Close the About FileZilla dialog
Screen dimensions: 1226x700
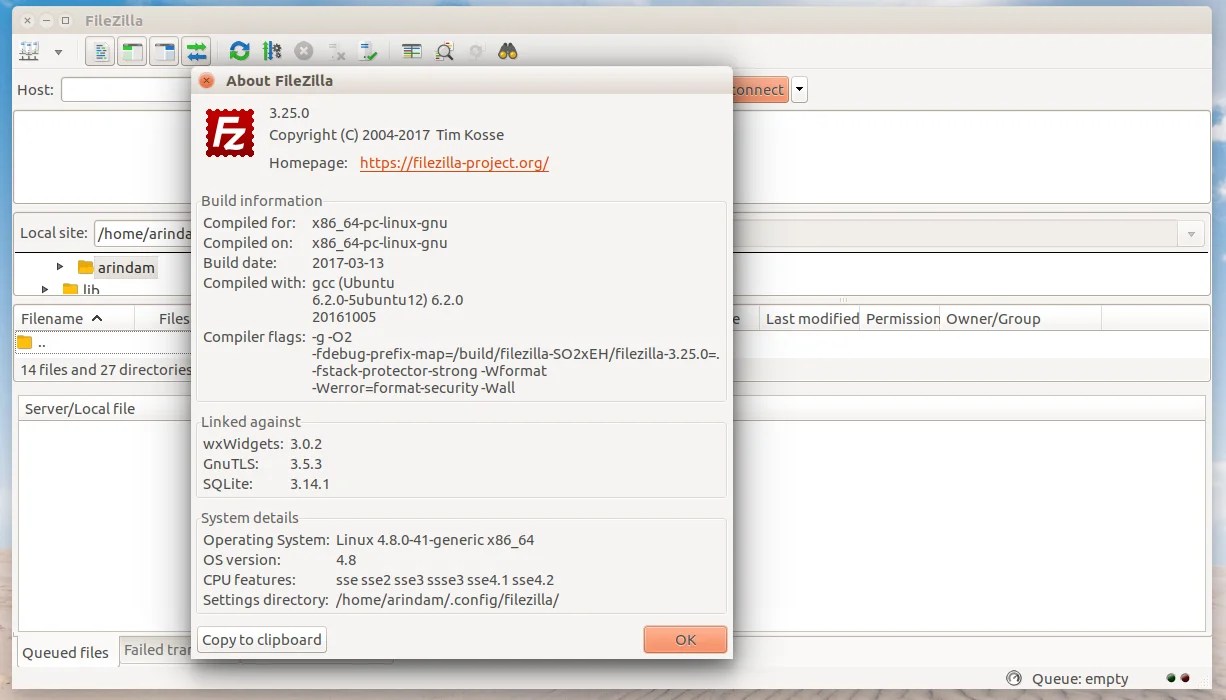207,81
